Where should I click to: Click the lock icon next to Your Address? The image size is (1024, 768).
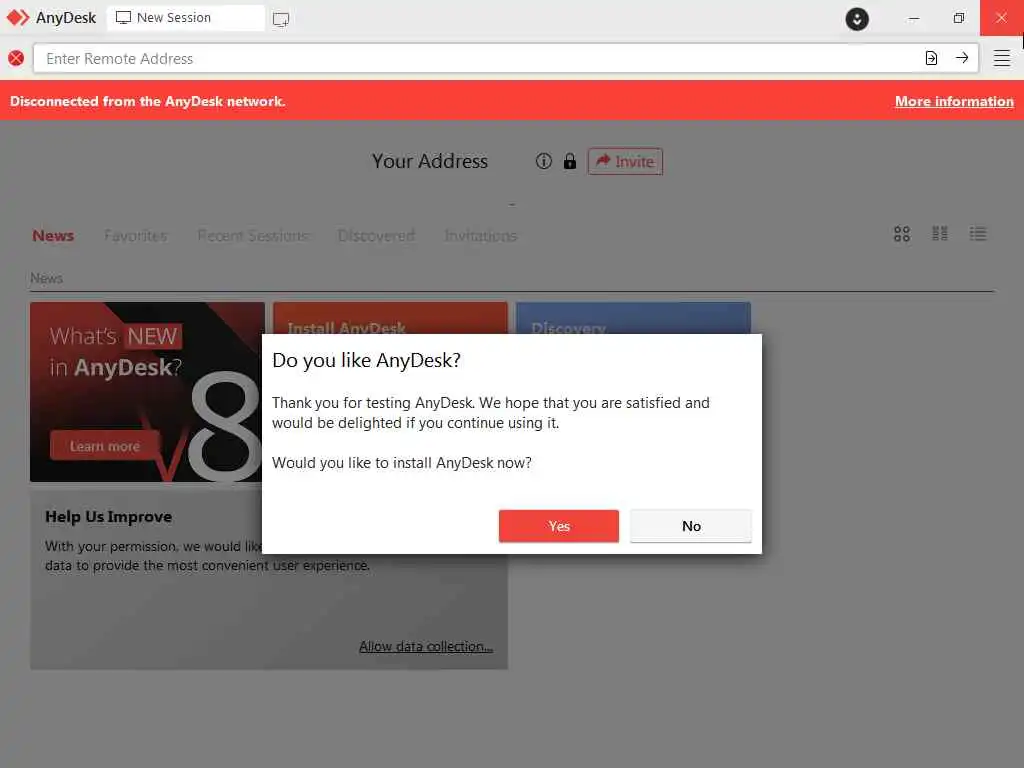[570, 161]
